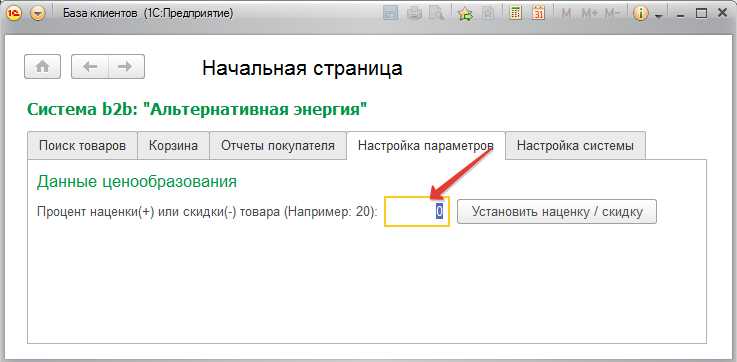Close the База клиентов window
Viewport: 737px width, 362px height.
(x=722, y=14)
